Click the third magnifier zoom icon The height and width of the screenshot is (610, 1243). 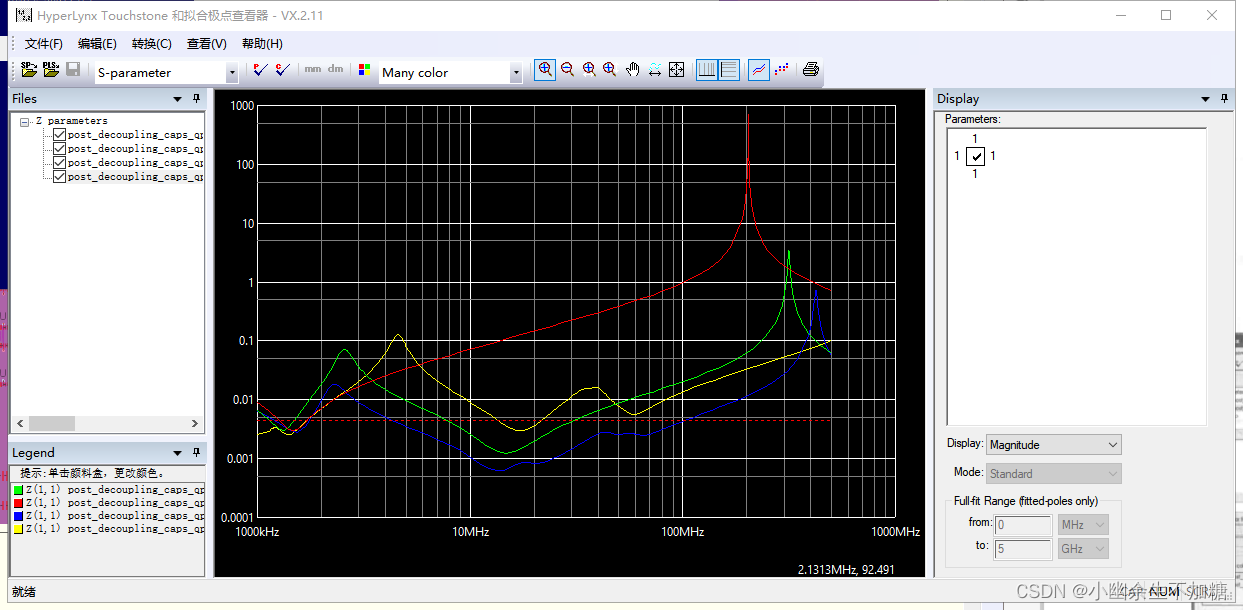[589, 69]
